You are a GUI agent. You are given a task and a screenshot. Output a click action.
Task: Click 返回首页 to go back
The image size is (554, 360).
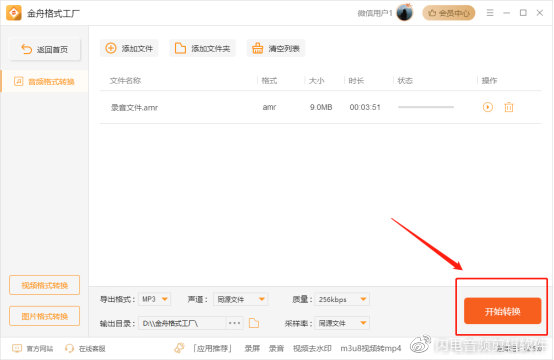[x=45, y=49]
